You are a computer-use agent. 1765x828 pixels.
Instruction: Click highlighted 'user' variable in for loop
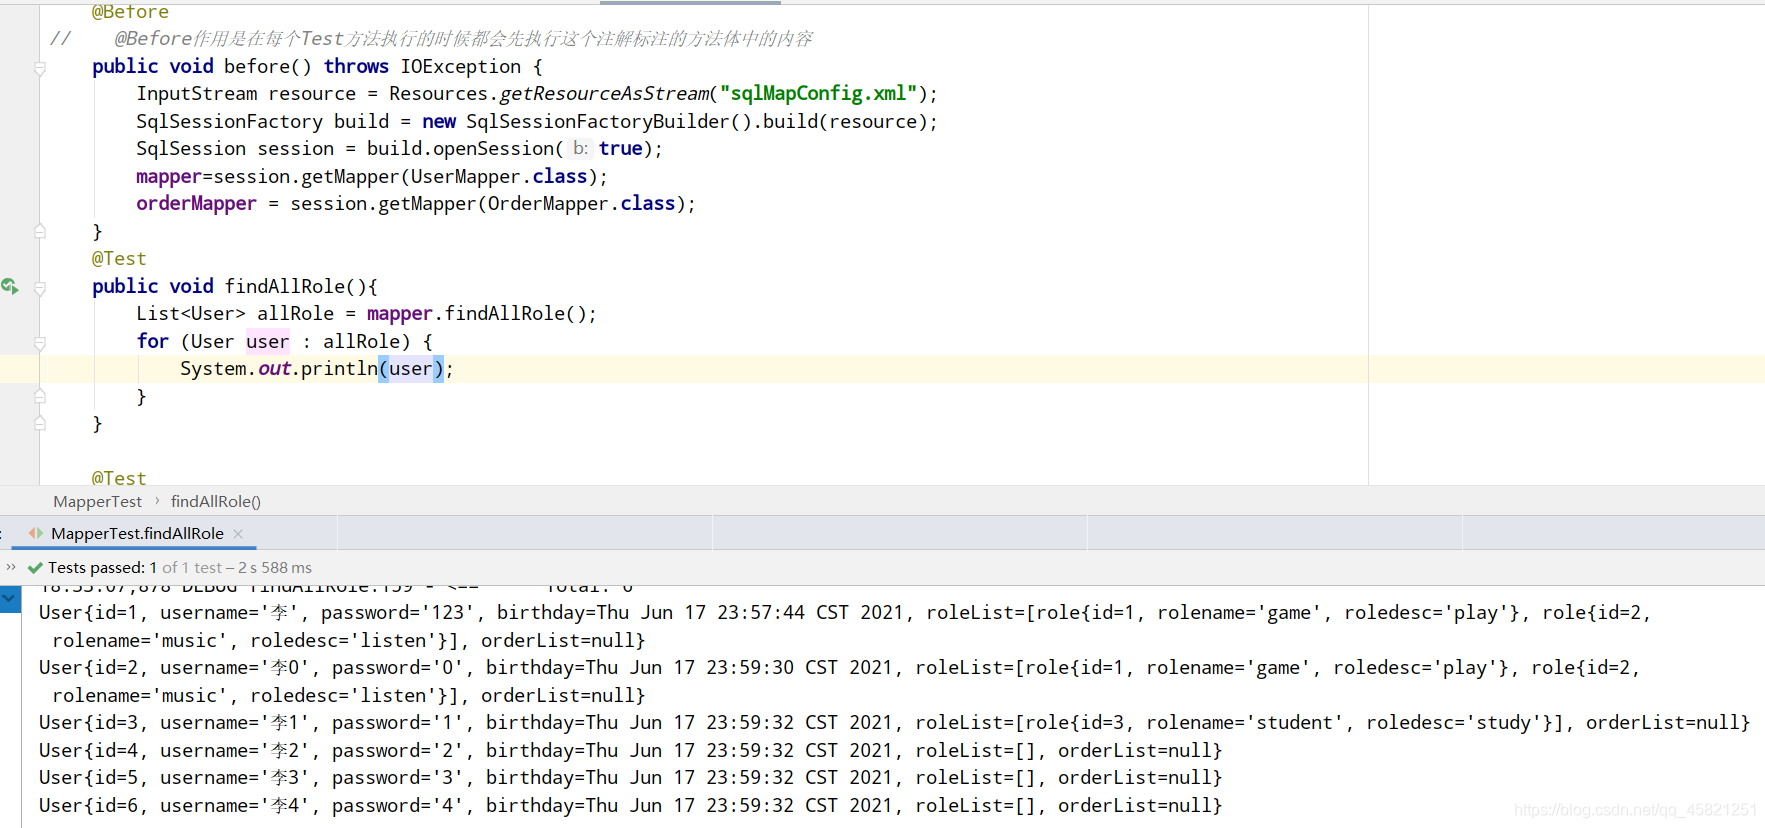[x=267, y=341]
